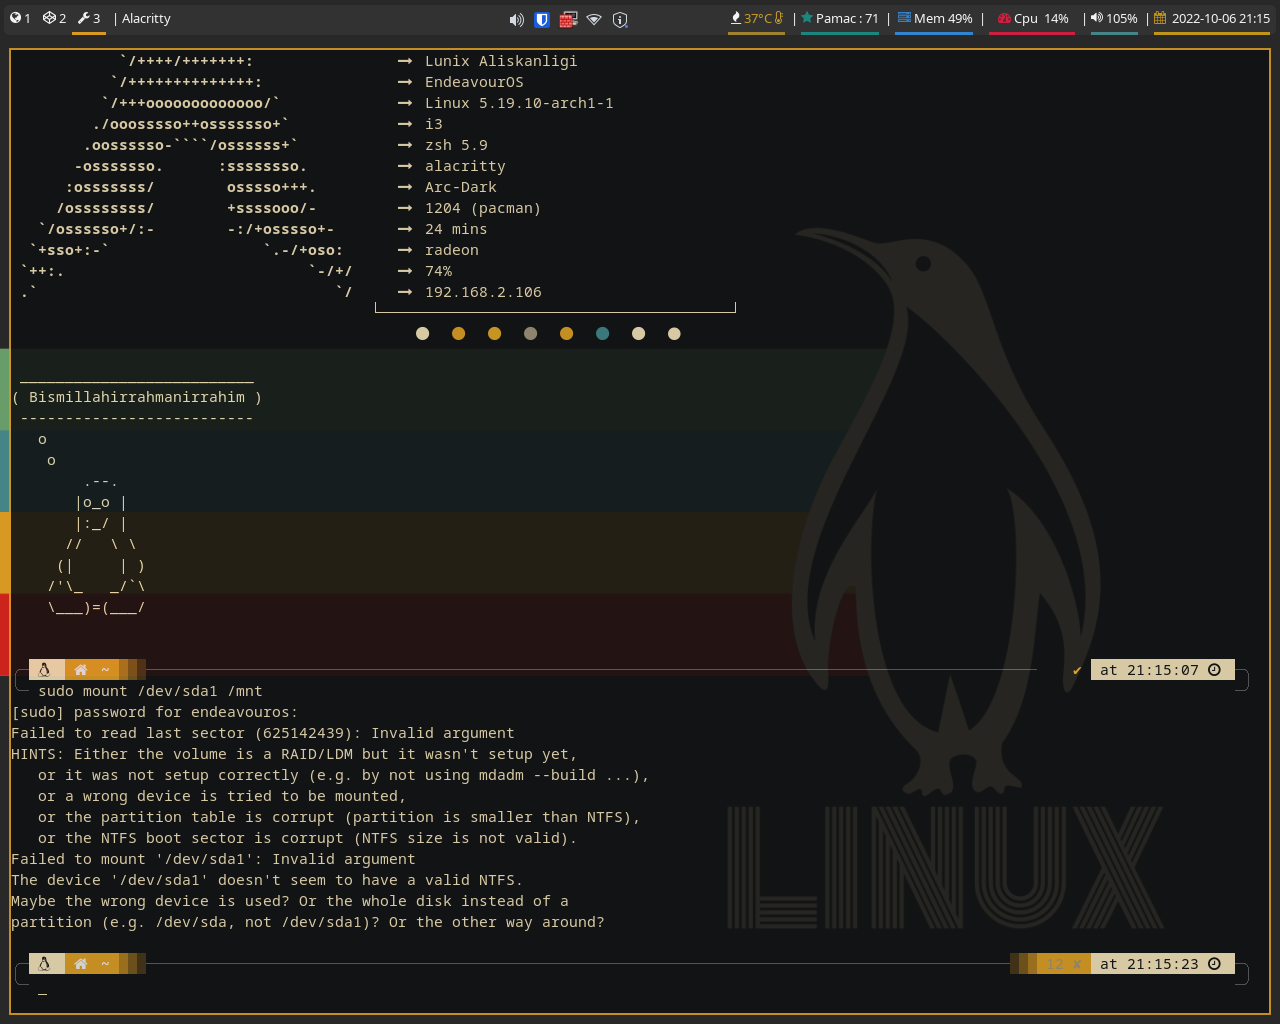Image resolution: width=1280 pixels, height=1024 pixels.
Task: Click the time text 'at 21:15:07'
Action: (1149, 670)
